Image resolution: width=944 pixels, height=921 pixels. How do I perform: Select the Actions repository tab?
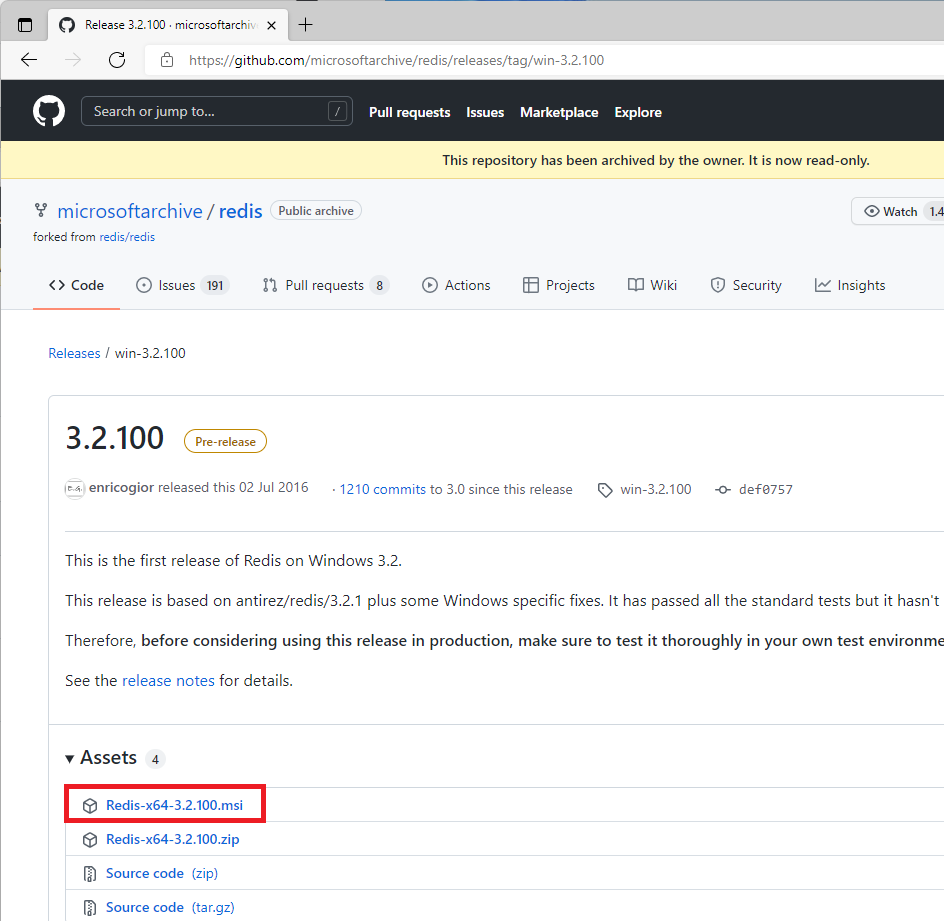coord(456,285)
